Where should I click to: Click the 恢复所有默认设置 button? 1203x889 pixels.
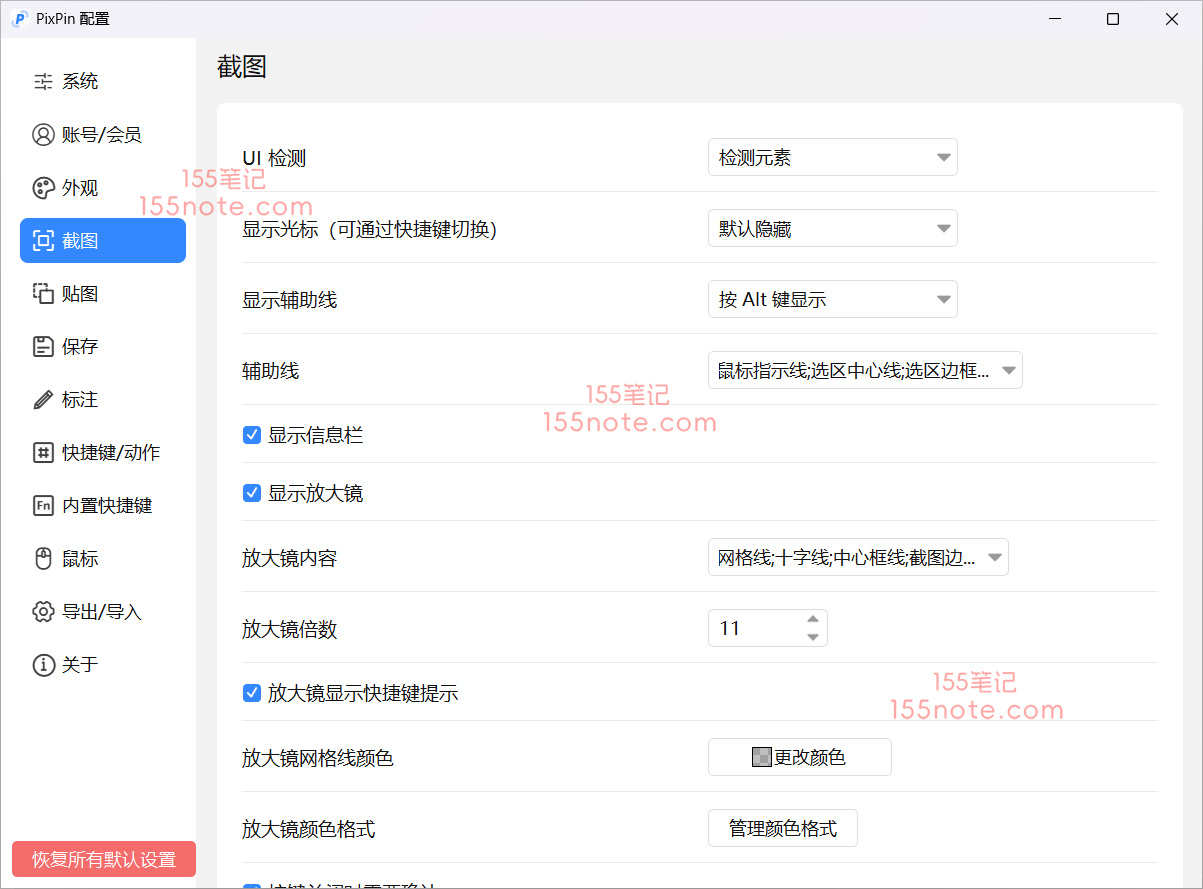coord(104,860)
